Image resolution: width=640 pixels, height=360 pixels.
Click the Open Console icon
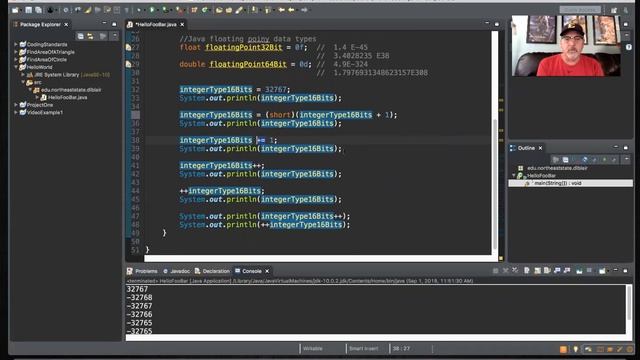point(602,271)
